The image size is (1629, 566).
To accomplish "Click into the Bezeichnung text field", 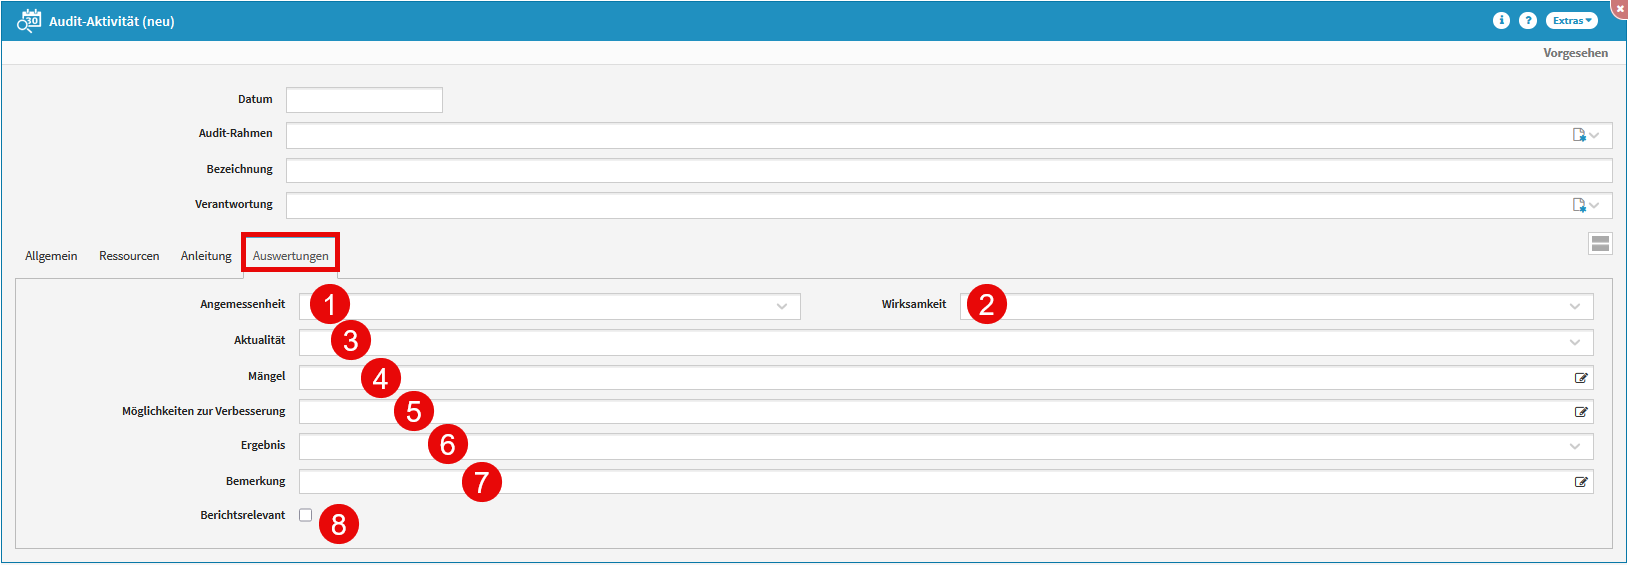I will click(948, 170).
